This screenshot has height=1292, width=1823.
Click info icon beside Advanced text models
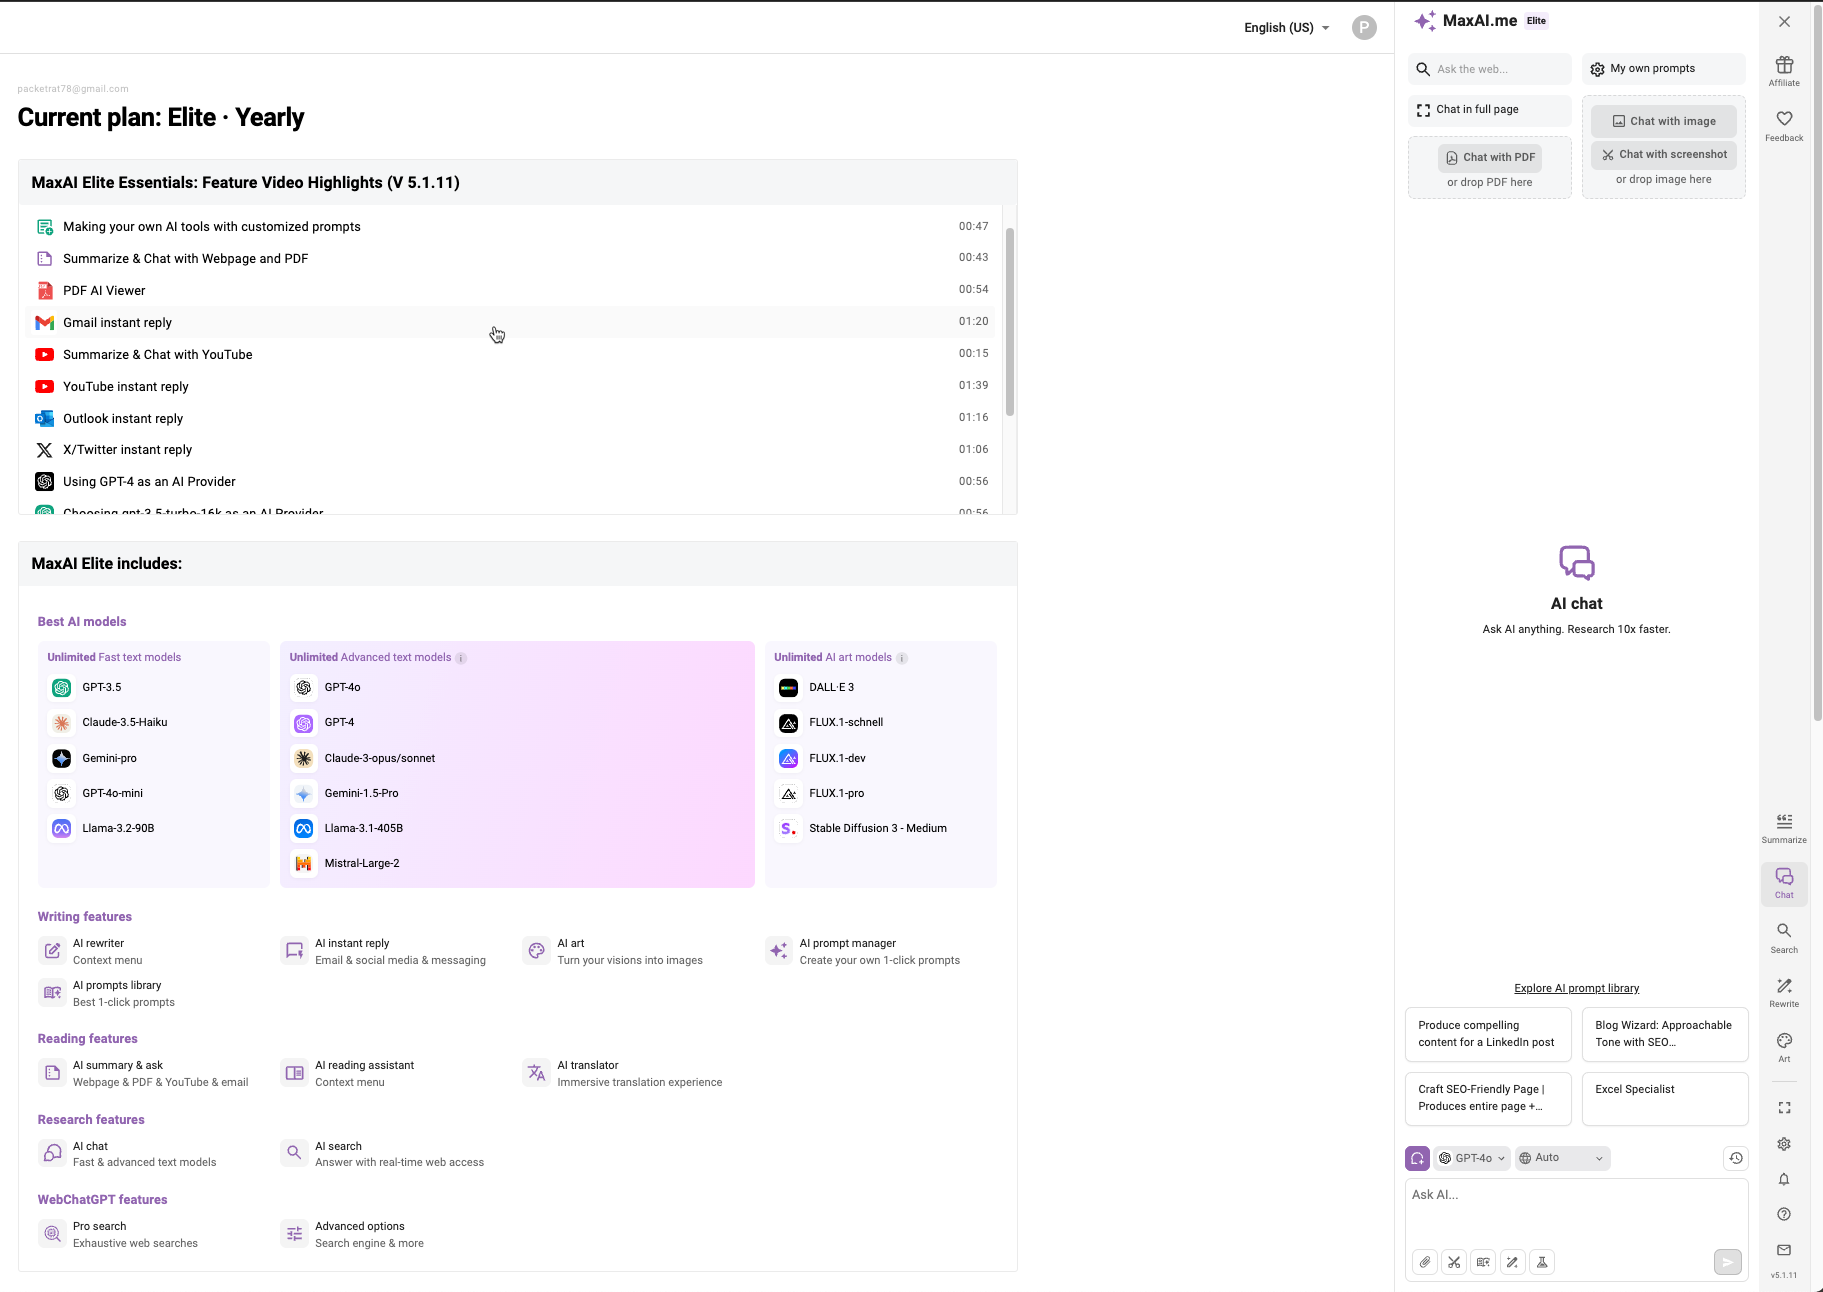point(461,658)
